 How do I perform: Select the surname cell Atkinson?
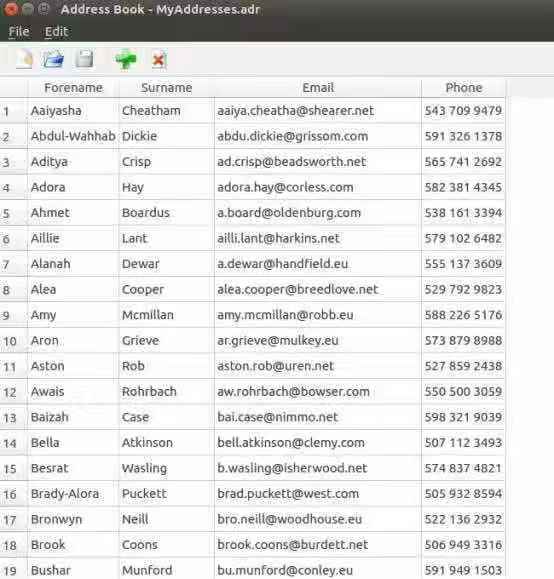167,442
